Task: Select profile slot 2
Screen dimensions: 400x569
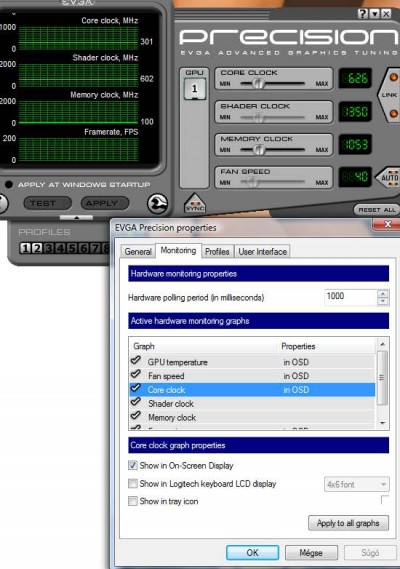Action: (37, 248)
